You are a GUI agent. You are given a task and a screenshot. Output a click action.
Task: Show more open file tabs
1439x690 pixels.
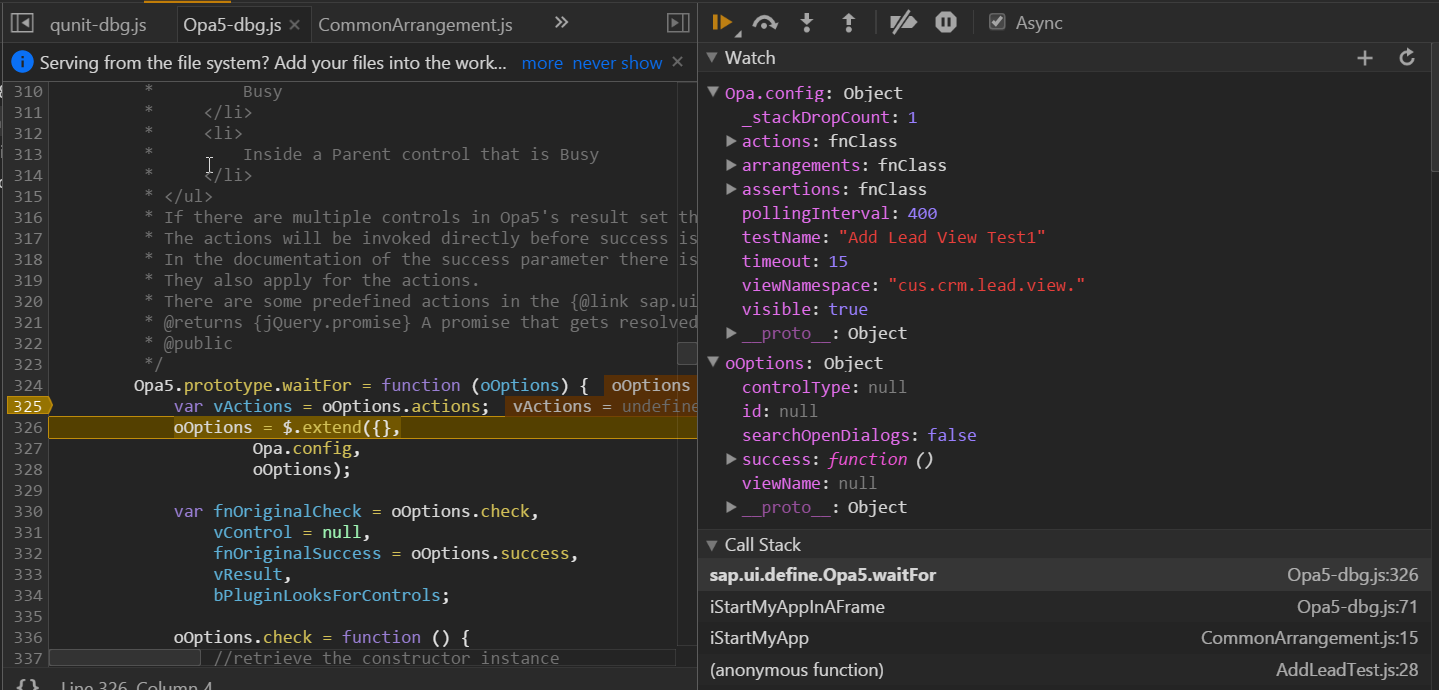coord(562,23)
